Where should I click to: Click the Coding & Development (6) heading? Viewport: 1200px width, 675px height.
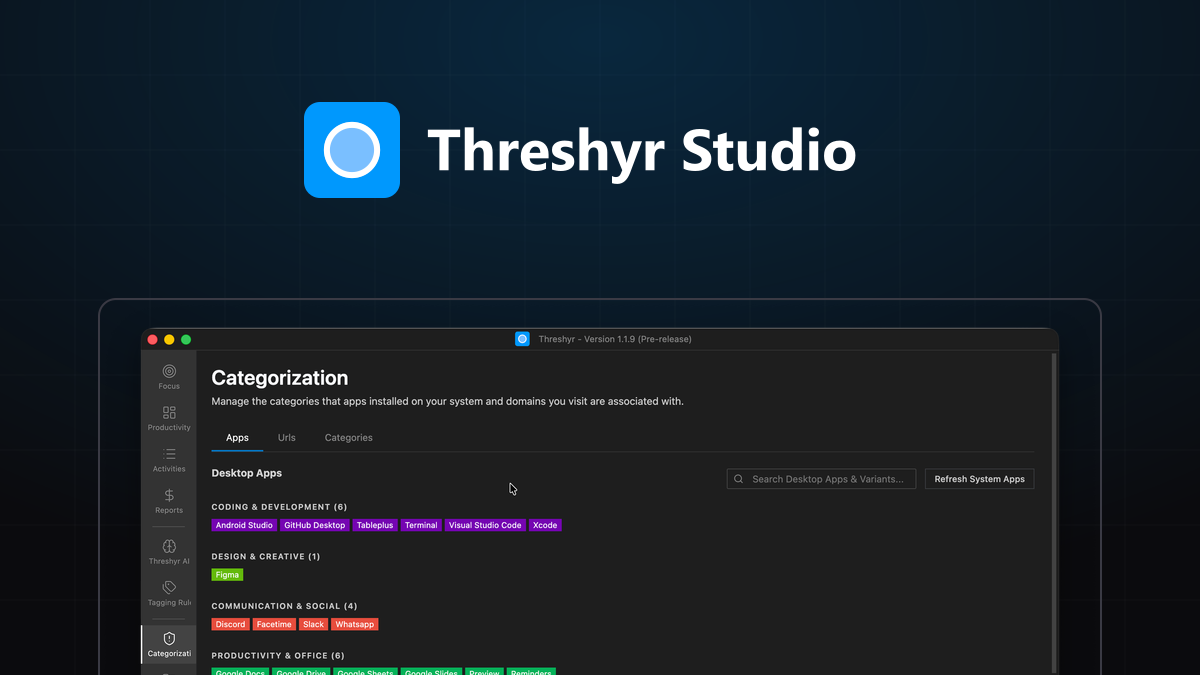coord(279,507)
